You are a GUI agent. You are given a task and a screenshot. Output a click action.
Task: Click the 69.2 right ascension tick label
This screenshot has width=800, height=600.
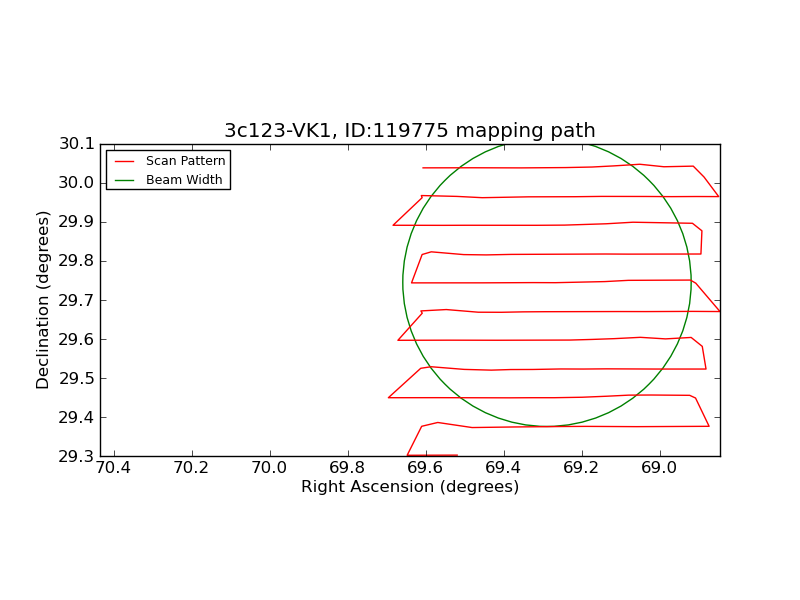click(582, 468)
